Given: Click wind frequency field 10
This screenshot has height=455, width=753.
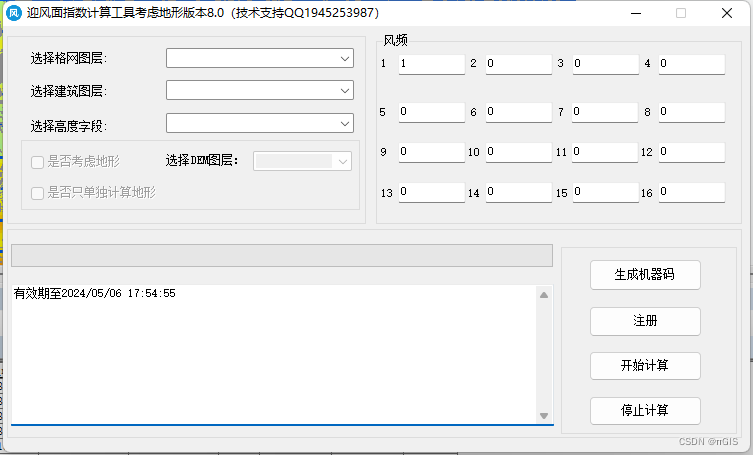Looking at the screenshot, I should coord(519,152).
